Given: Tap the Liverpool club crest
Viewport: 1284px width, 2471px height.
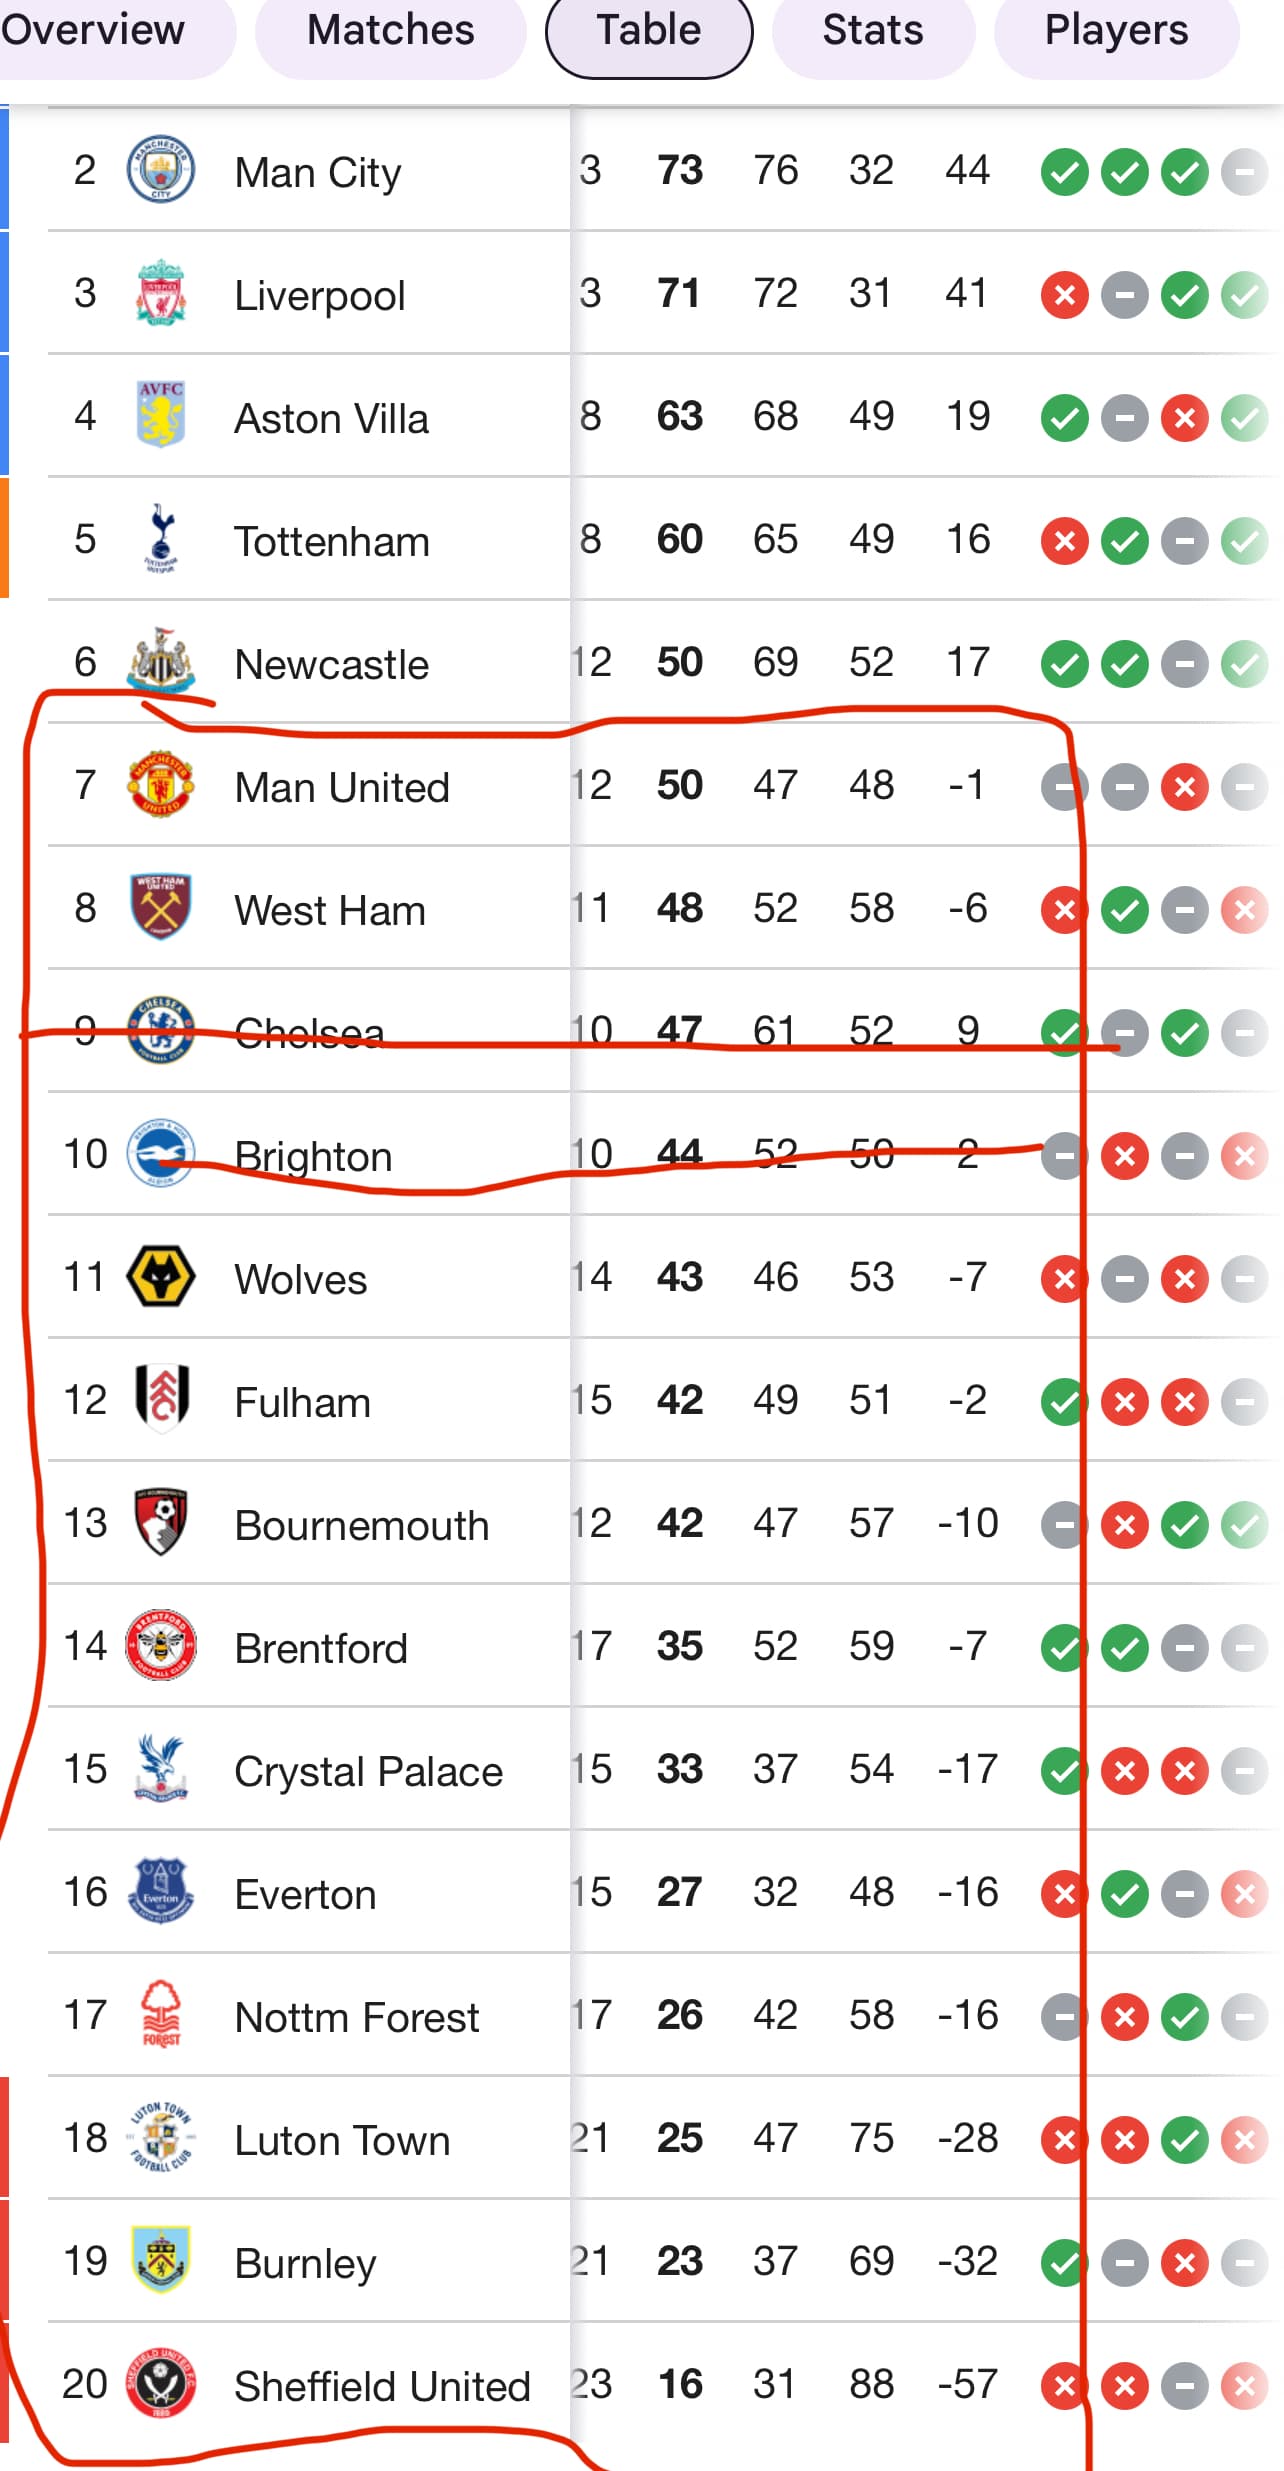Looking at the screenshot, I should tap(160, 292).
